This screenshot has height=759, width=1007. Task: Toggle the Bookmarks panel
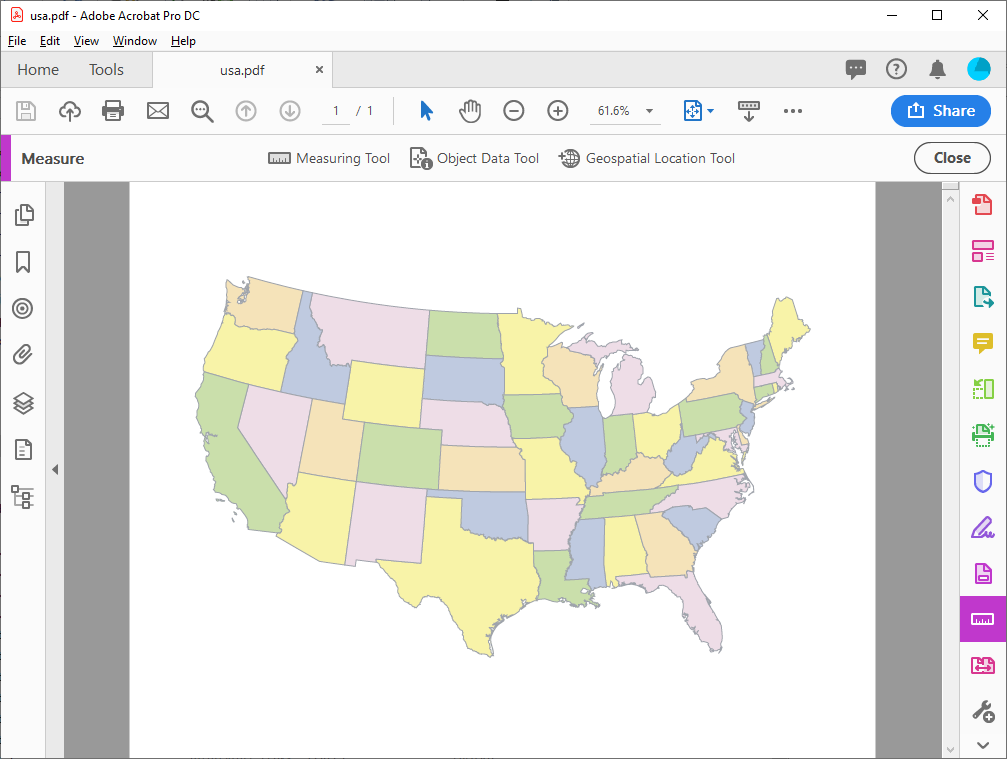(23, 262)
